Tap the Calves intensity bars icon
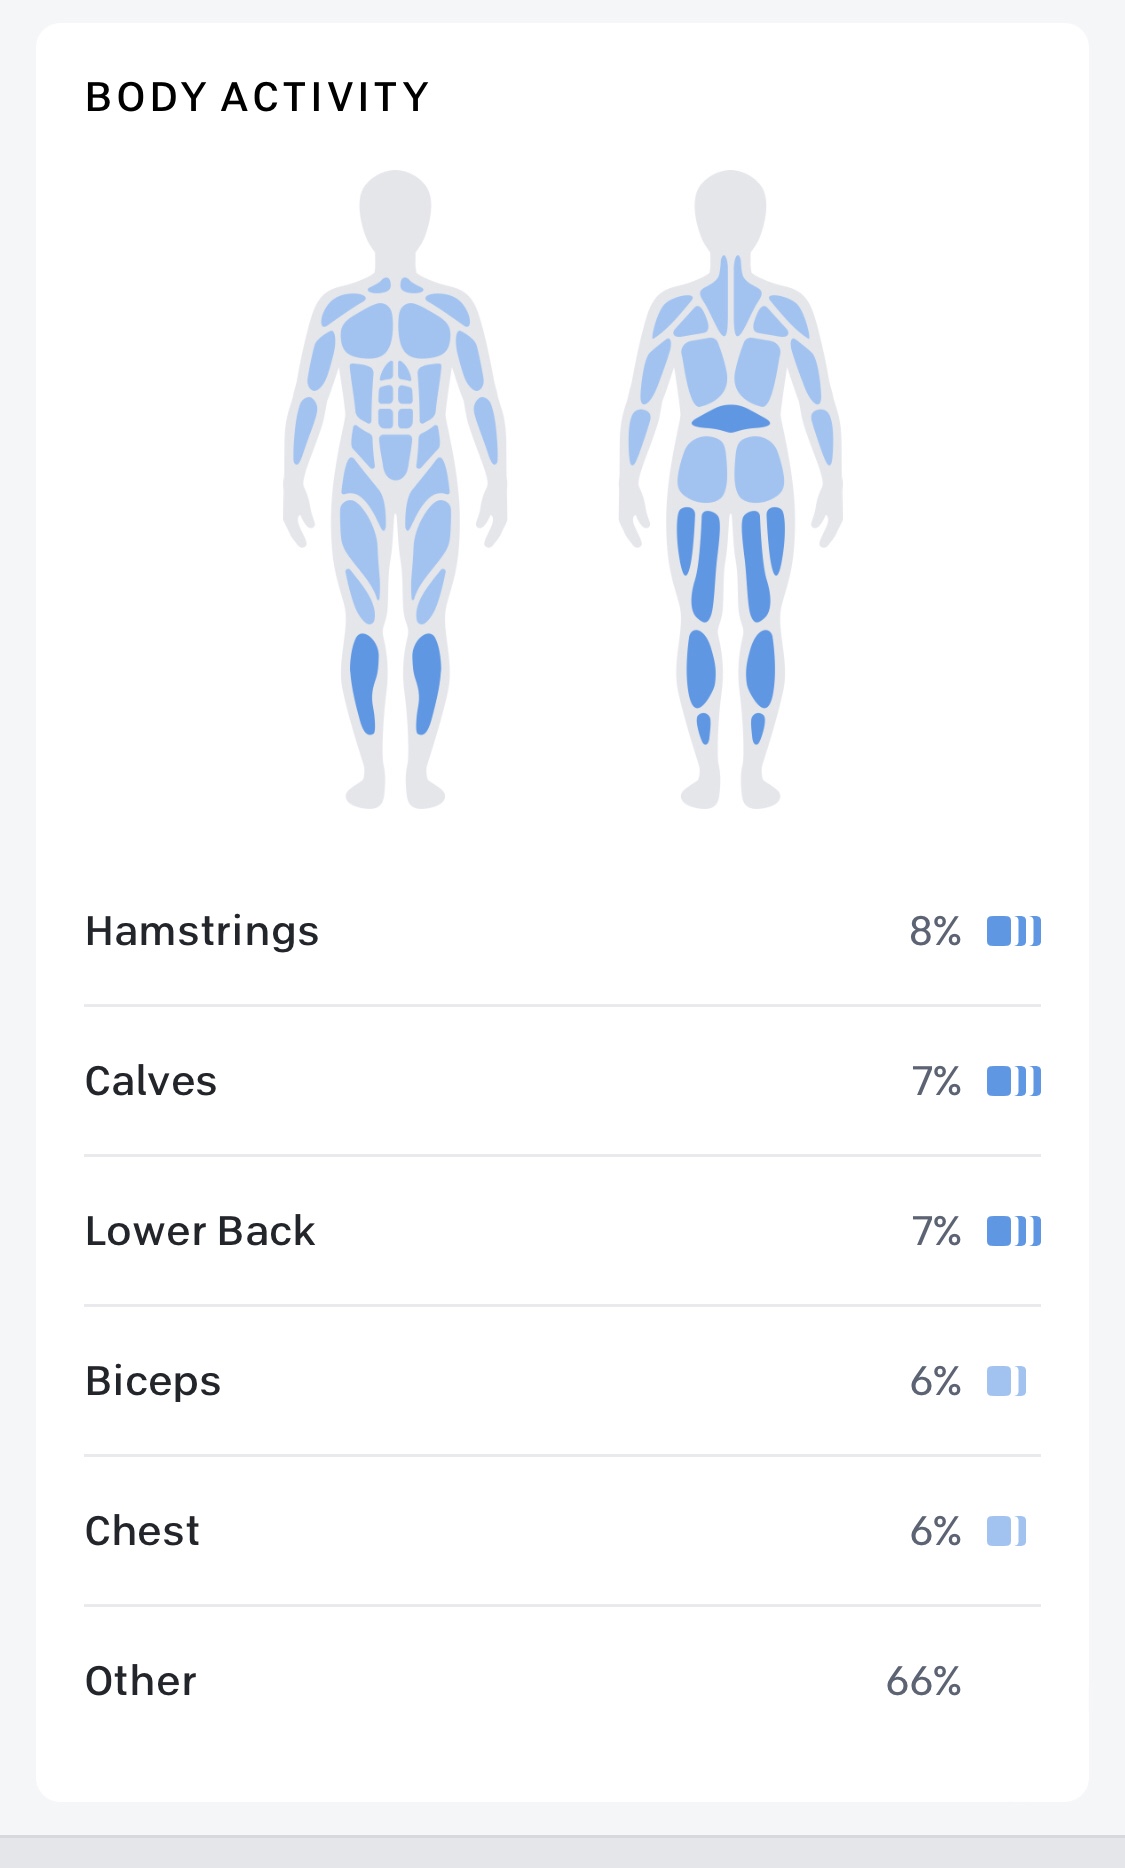The height and width of the screenshot is (1868, 1125). [x=1013, y=1081]
